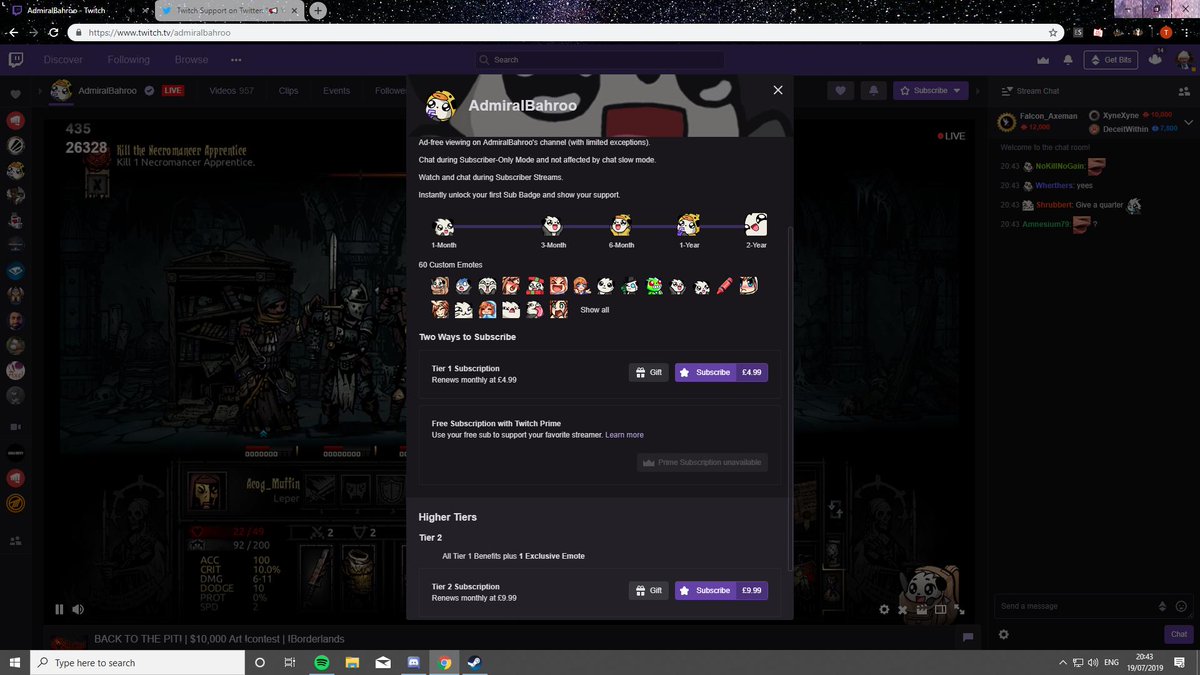The height and width of the screenshot is (675, 1200).
Task: Toggle channel notifications bell beside Subscribe
Action: [x=873, y=90]
